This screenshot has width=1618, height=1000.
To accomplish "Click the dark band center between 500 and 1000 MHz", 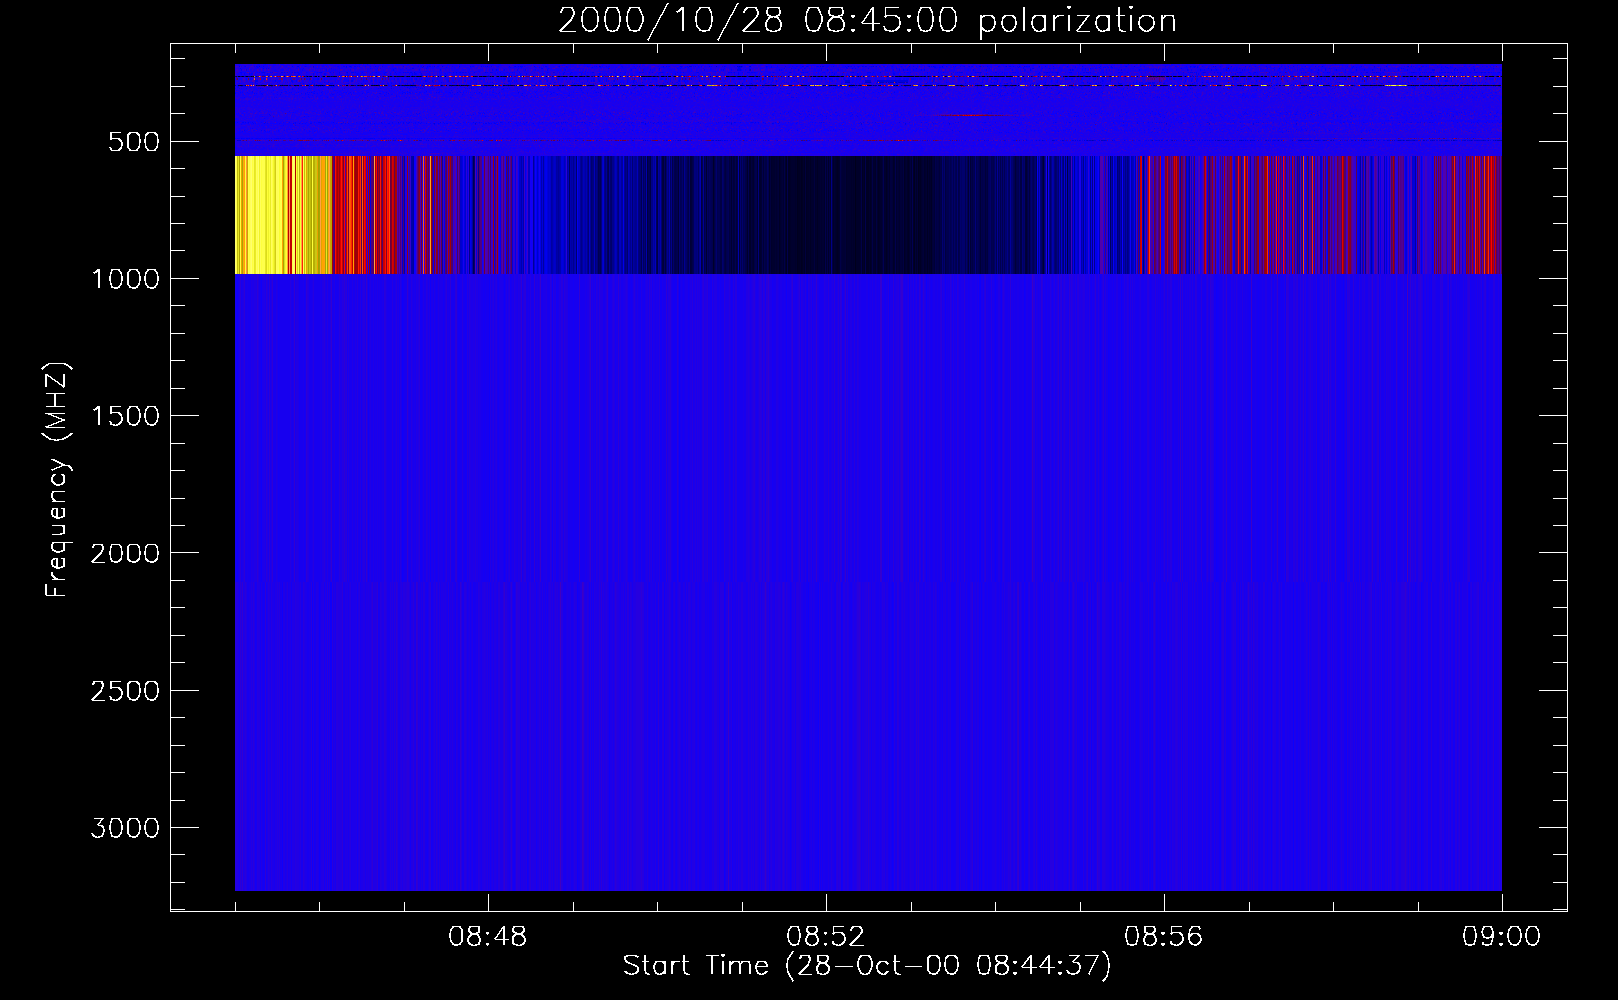I will click(868, 215).
